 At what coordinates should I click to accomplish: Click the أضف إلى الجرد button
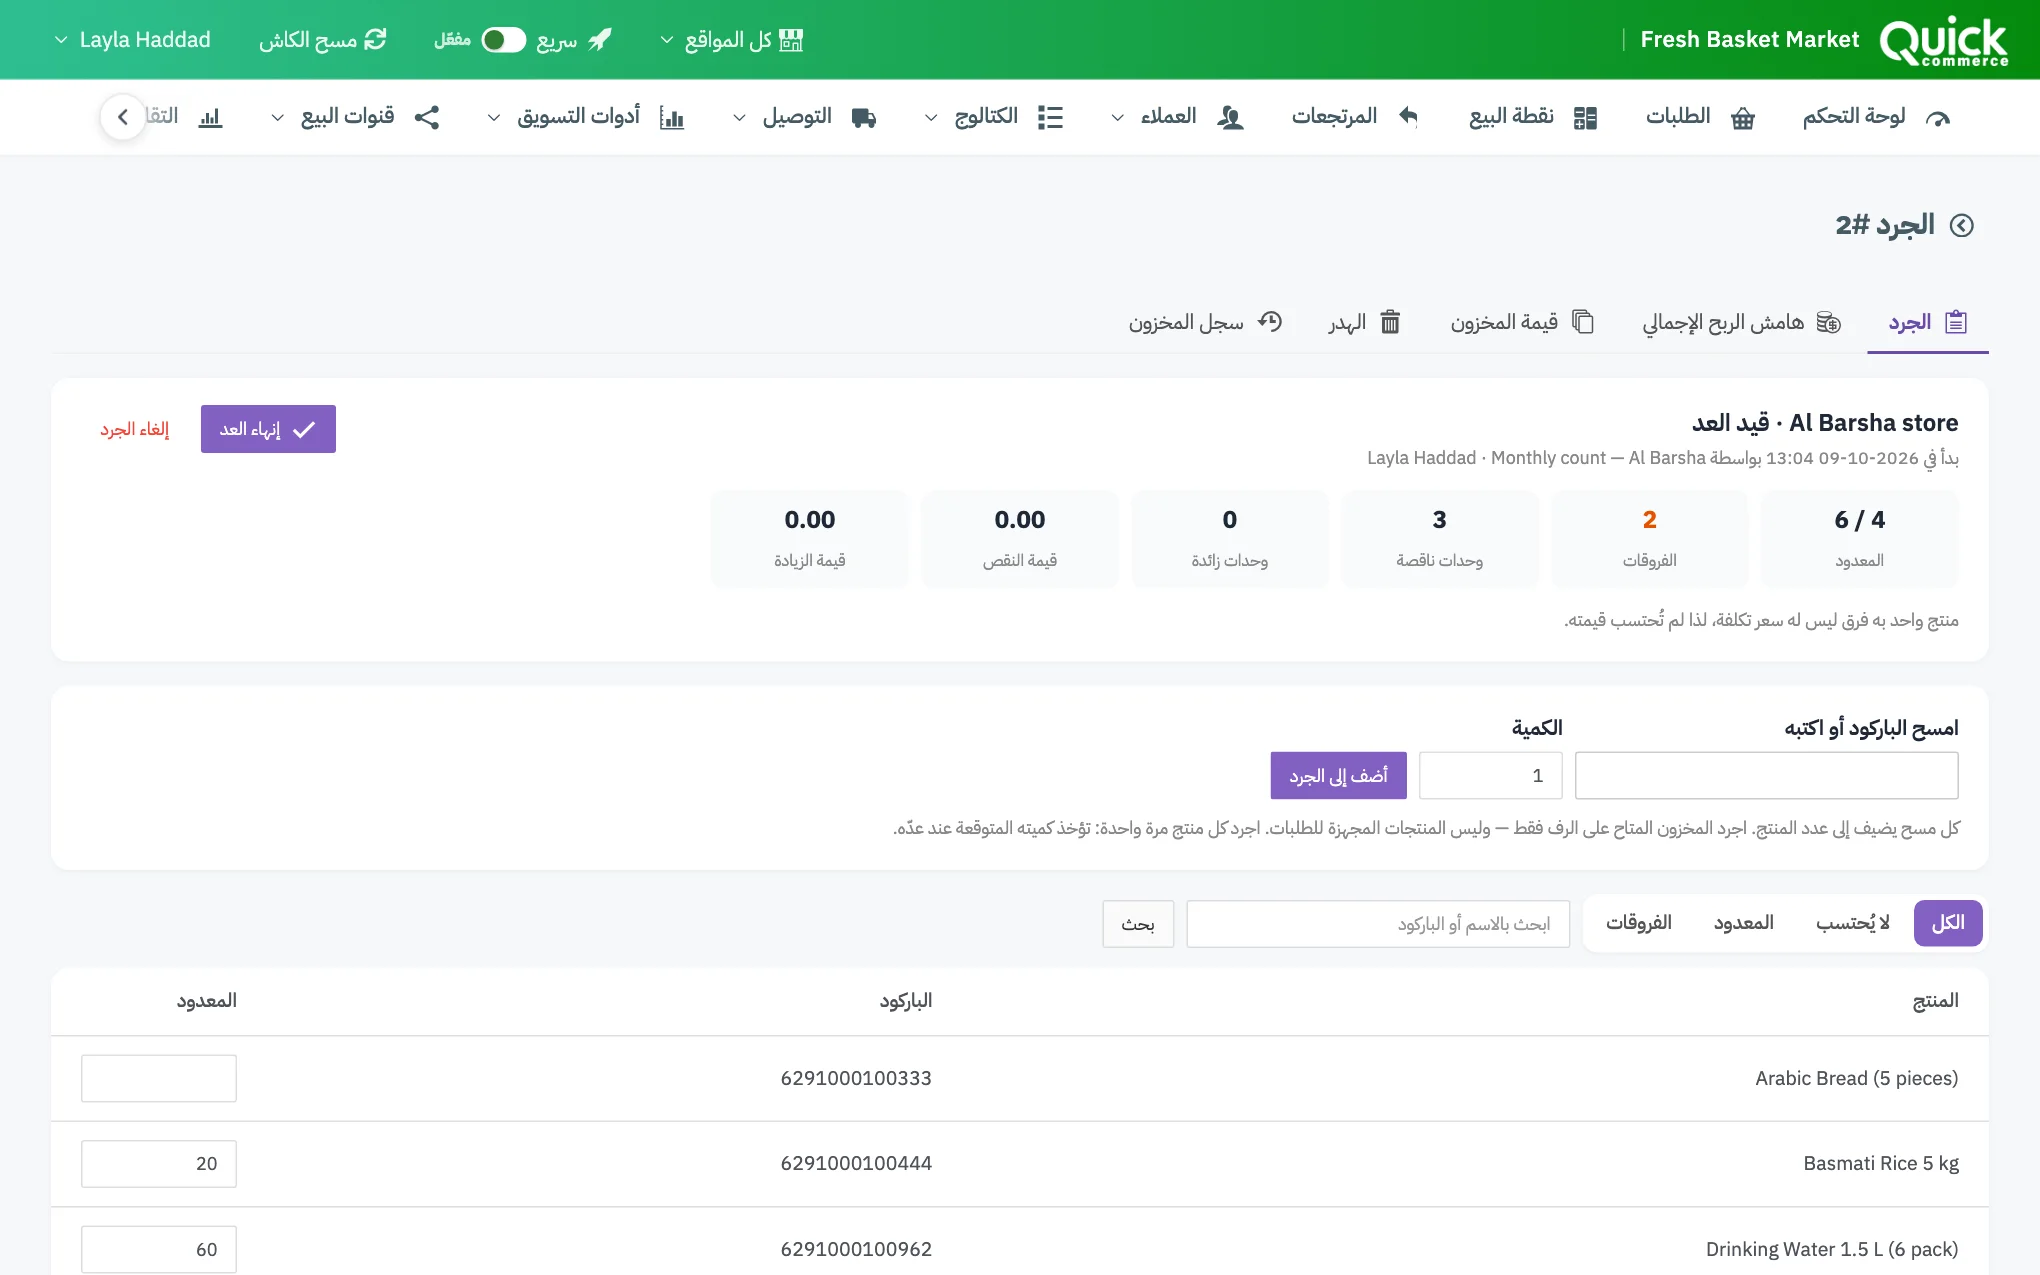tap(1338, 776)
